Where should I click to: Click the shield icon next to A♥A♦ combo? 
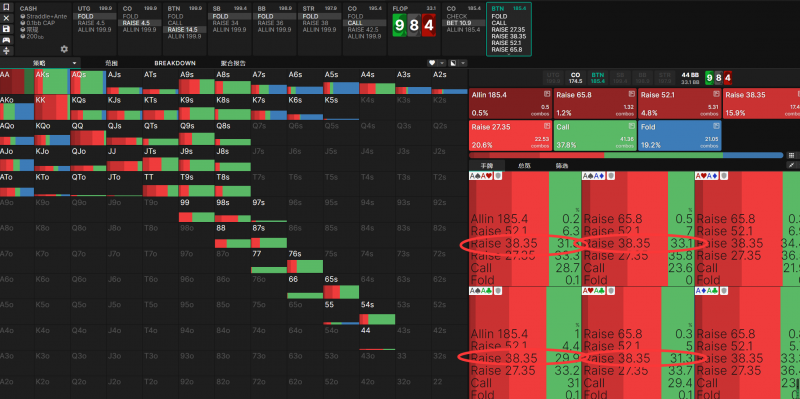(x=723, y=176)
